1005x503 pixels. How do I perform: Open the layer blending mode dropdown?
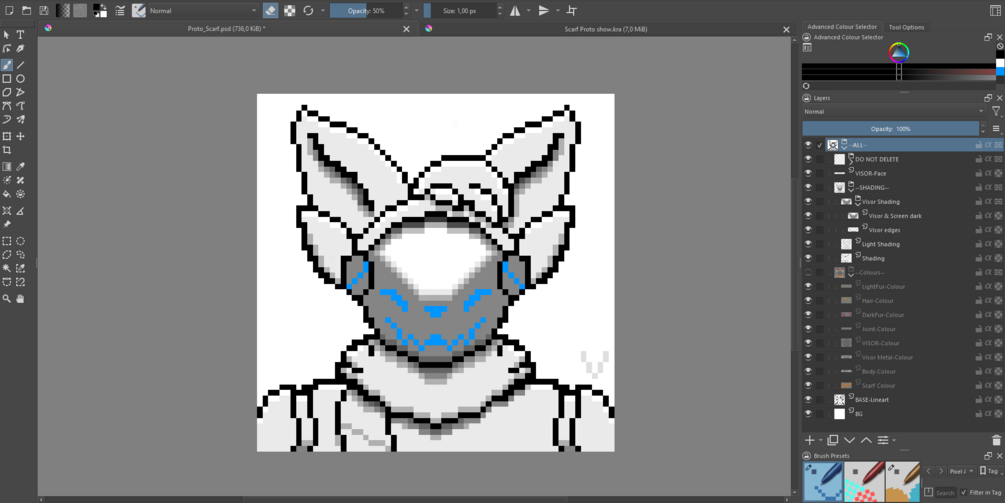(894, 111)
